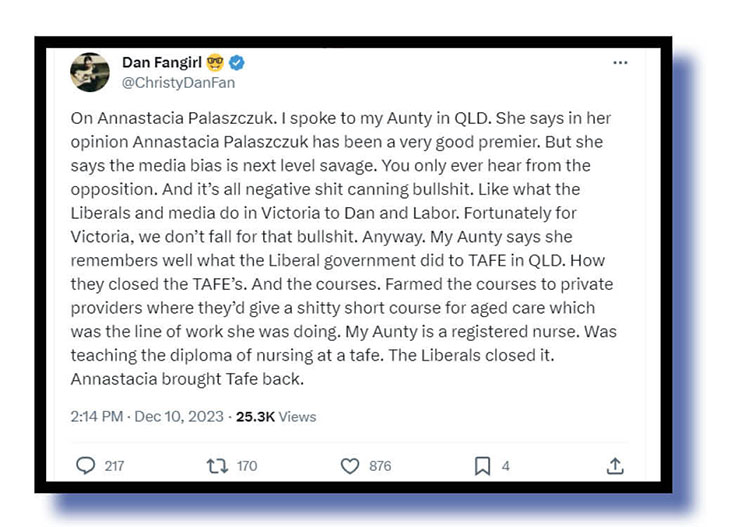Screen dimensions: 737x527
Task: Like the tweet with the heart icon
Action: pyautogui.click(x=349, y=465)
